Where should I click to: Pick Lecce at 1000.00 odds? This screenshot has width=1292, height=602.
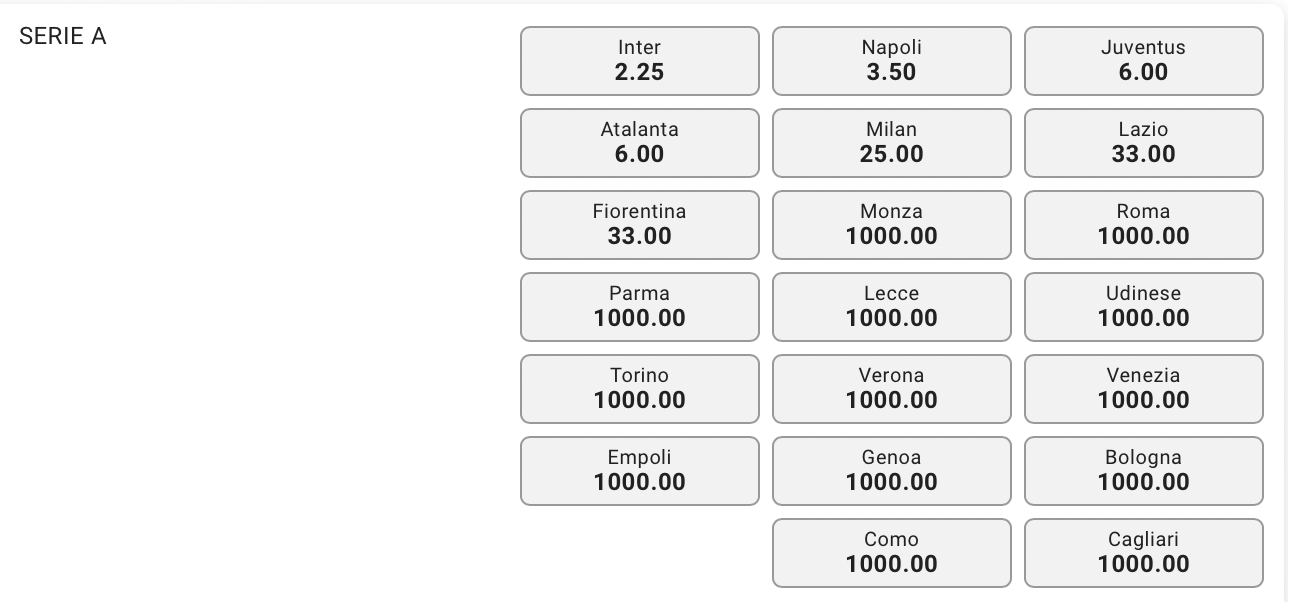892,307
